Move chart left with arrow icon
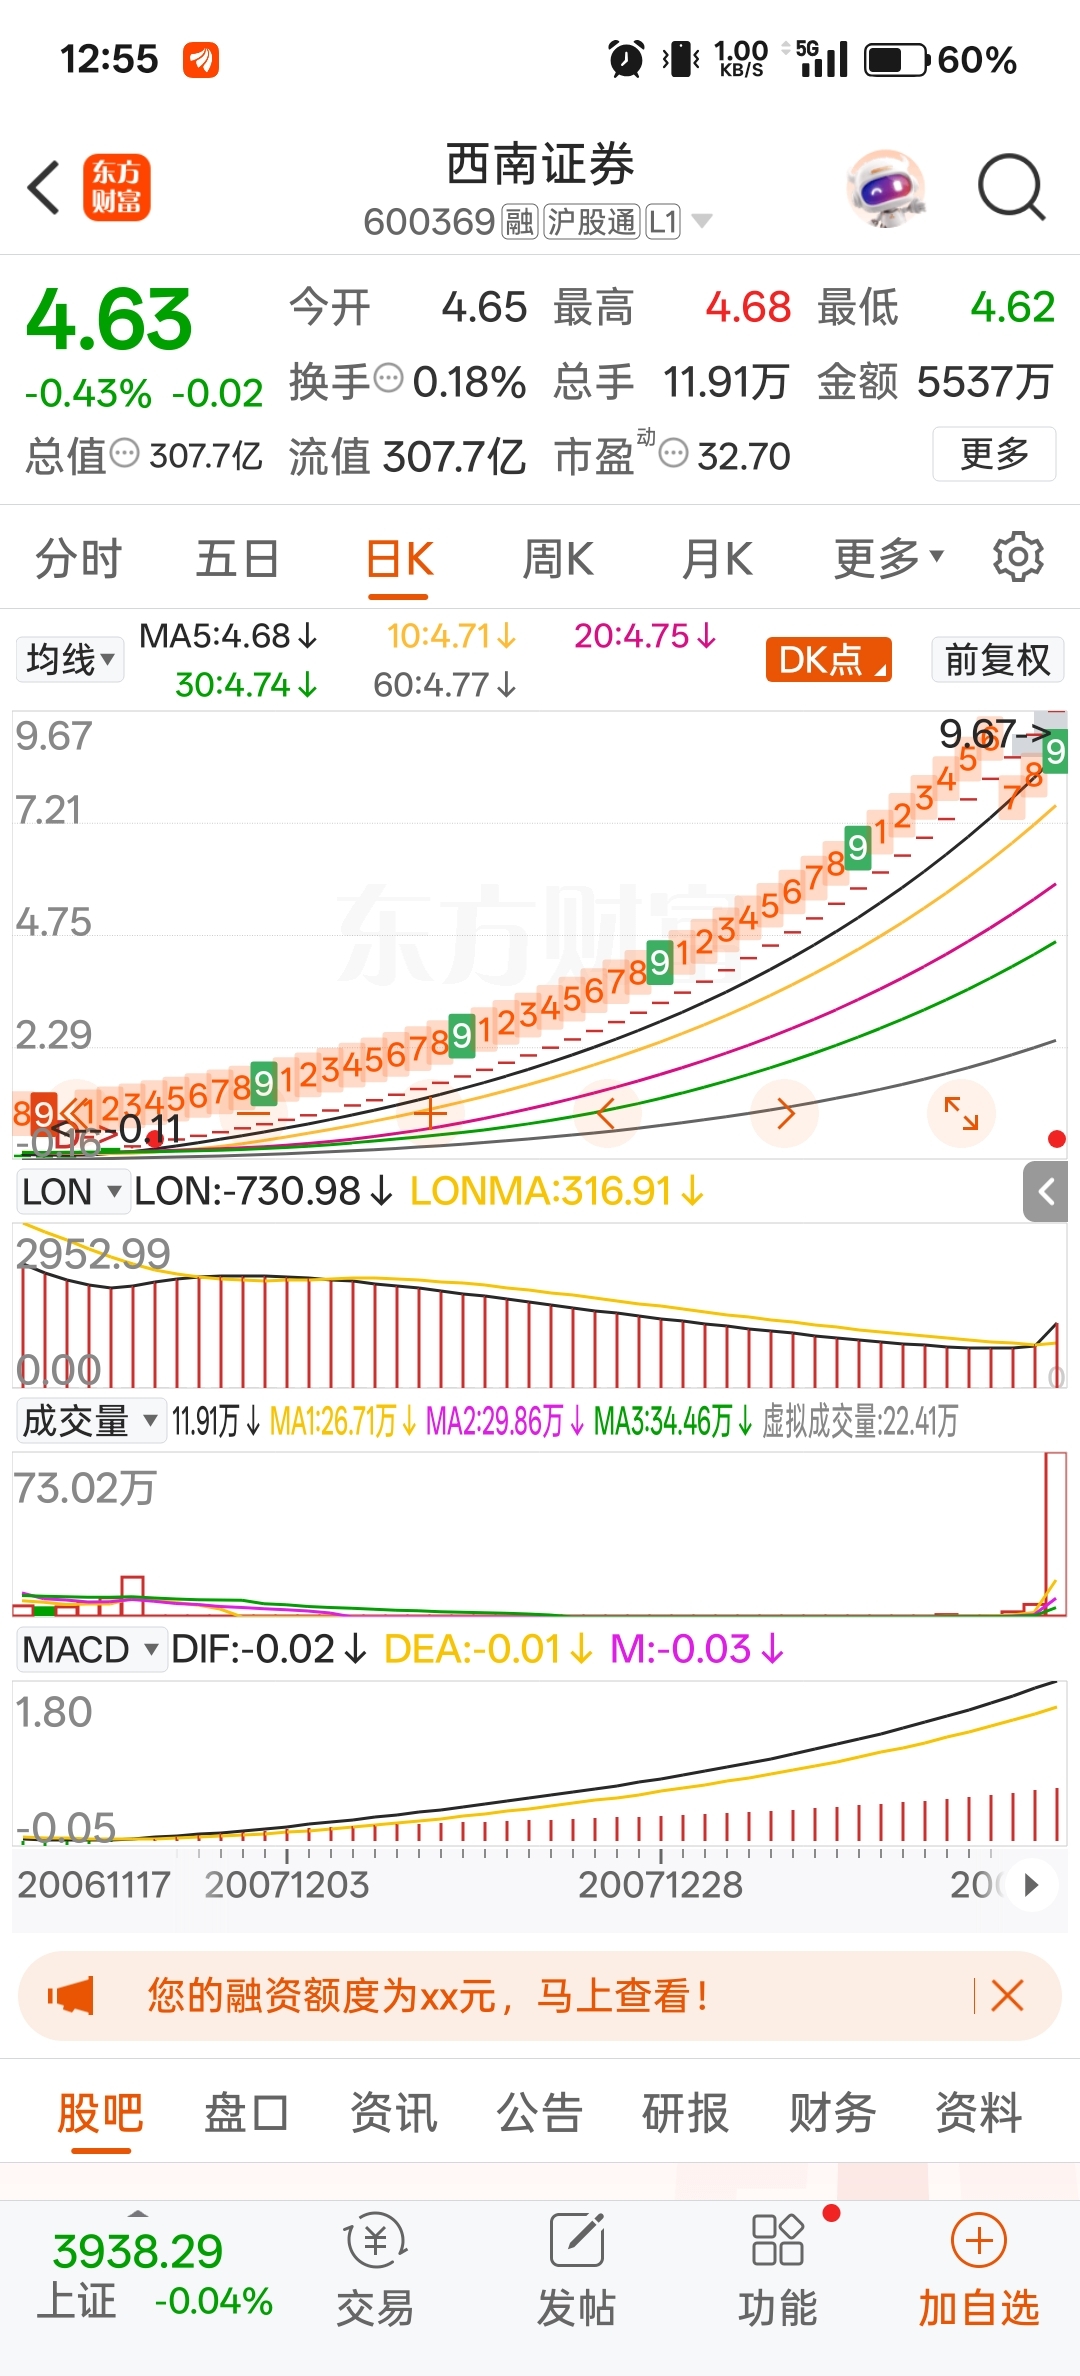The width and height of the screenshot is (1080, 2376). pos(606,1112)
